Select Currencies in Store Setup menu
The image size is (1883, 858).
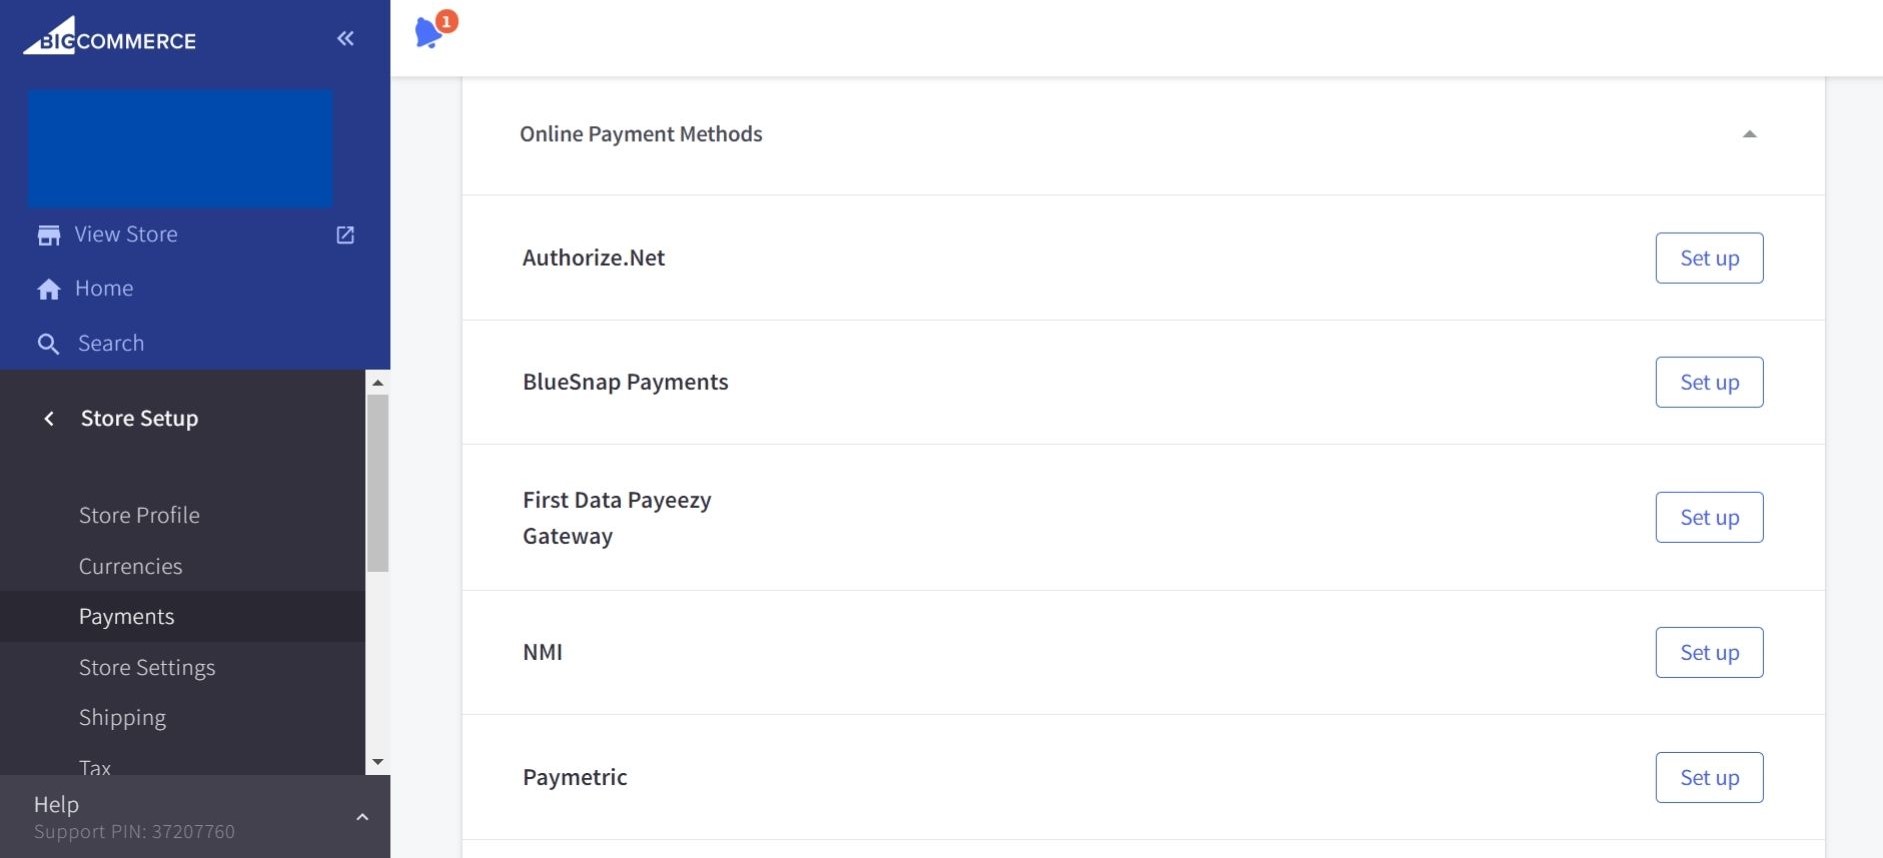130,566
